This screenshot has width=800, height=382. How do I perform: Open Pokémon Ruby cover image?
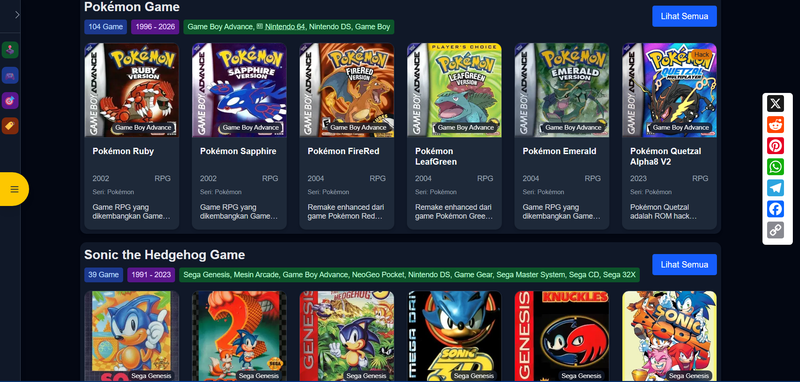coord(132,90)
